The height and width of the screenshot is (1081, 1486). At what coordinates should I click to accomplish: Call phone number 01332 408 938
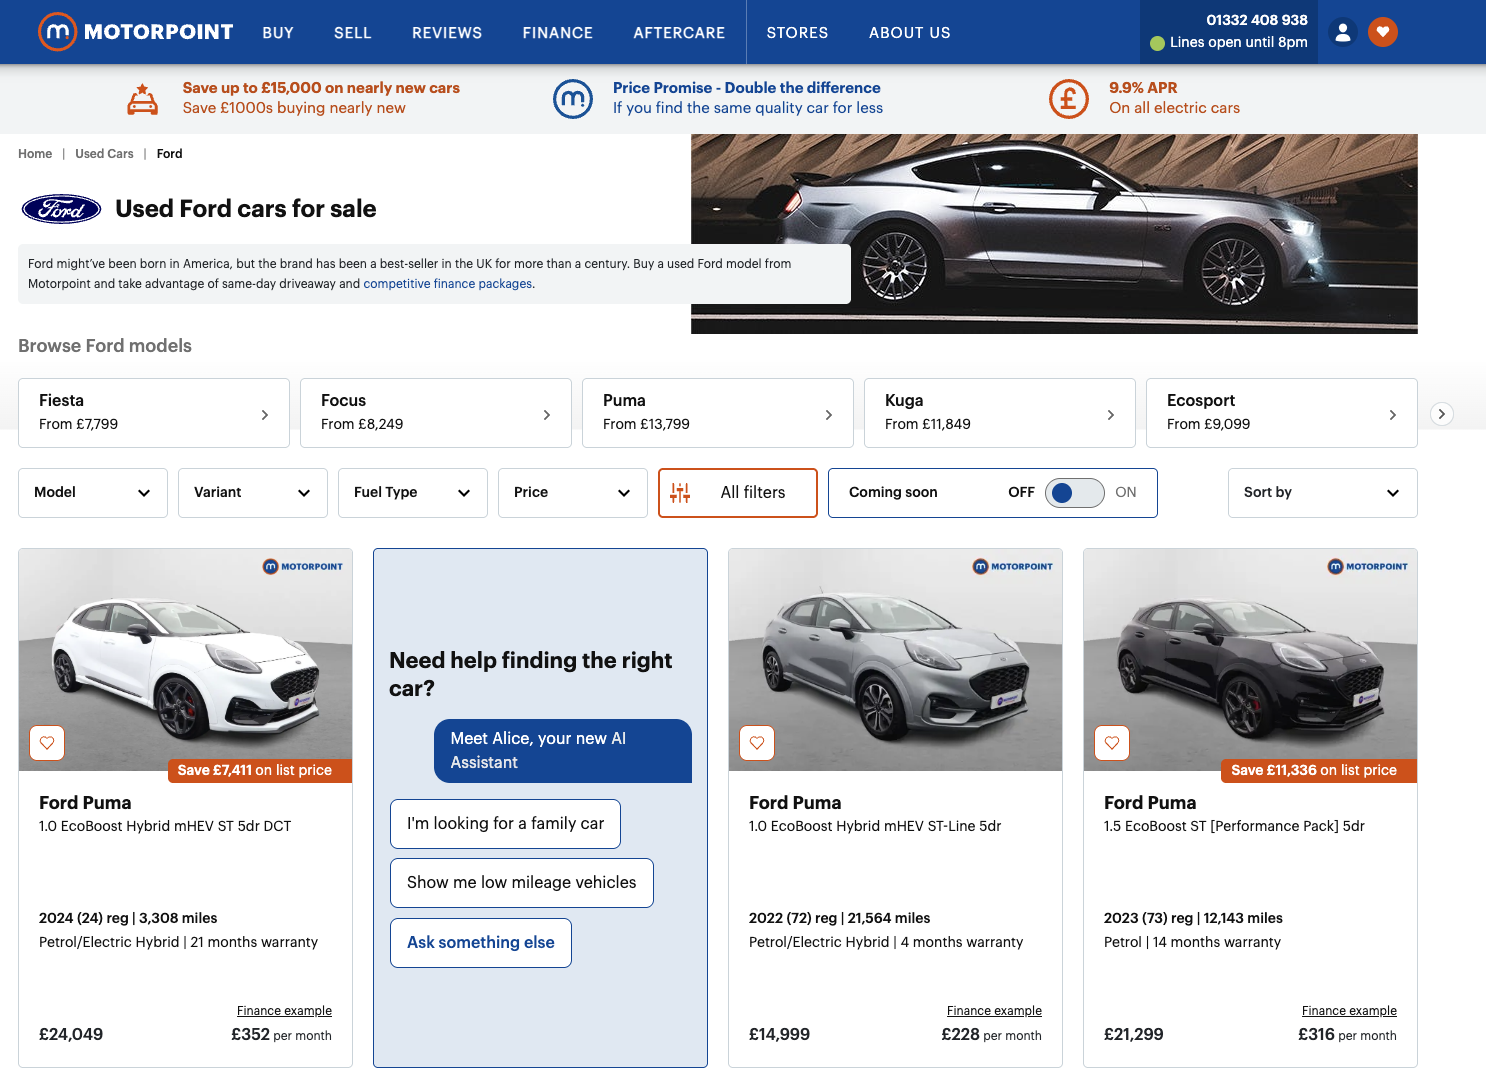[x=1257, y=20]
